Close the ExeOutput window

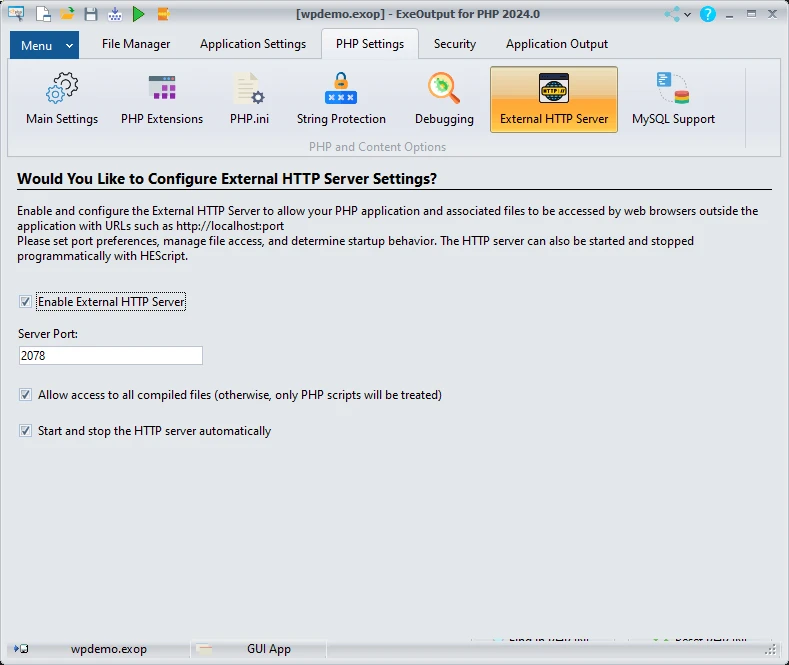pos(772,14)
